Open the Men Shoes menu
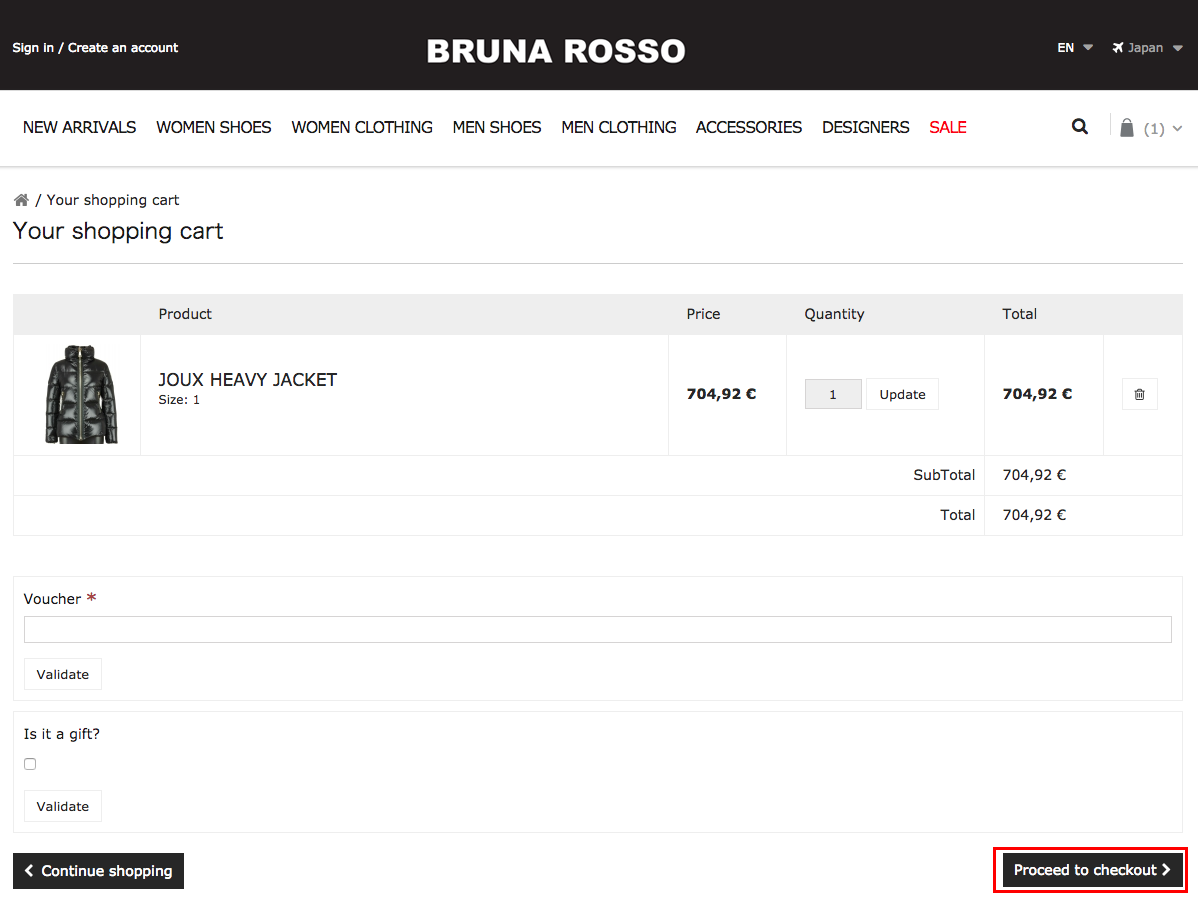Viewport: 1198px width, 900px height. click(x=497, y=128)
